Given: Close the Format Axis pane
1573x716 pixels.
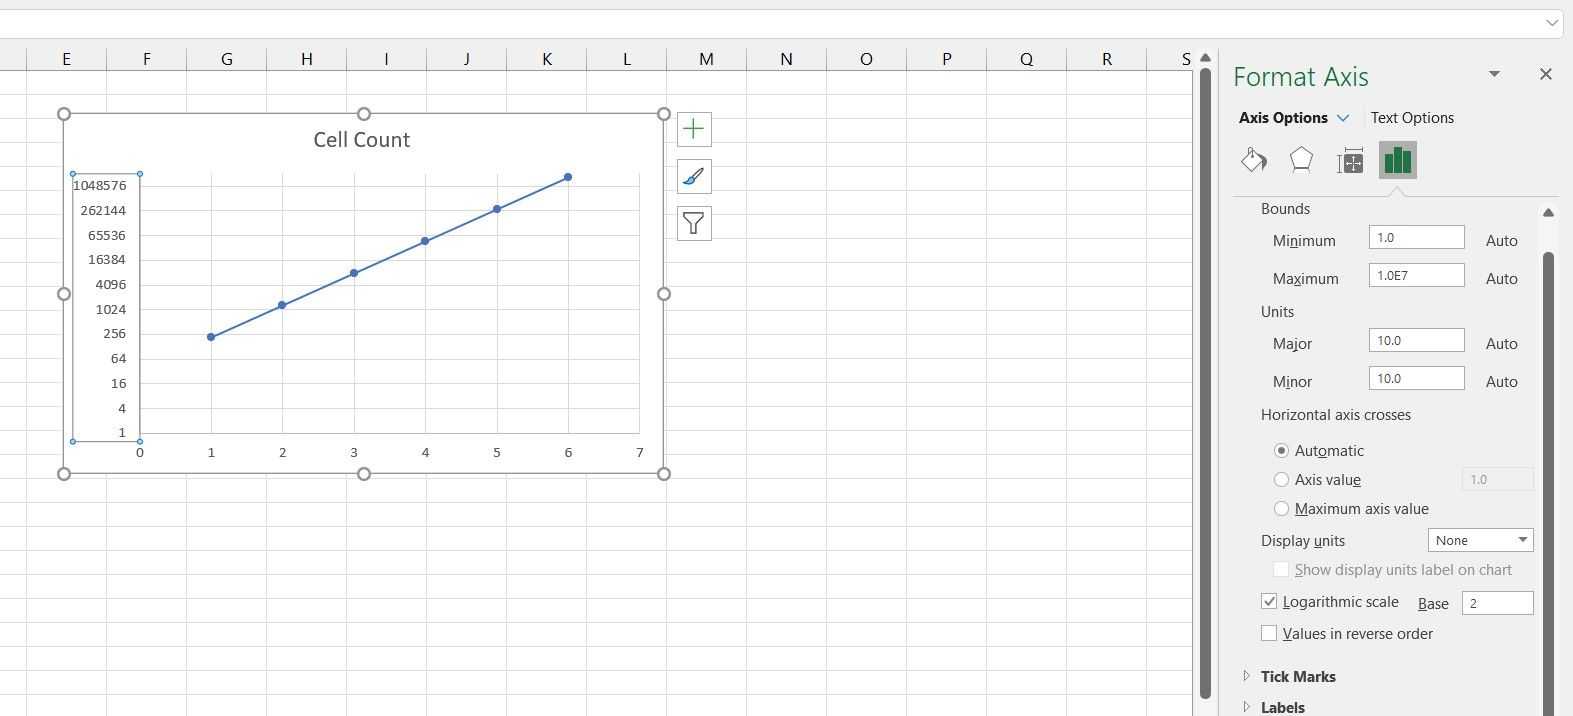Looking at the screenshot, I should coord(1545,74).
